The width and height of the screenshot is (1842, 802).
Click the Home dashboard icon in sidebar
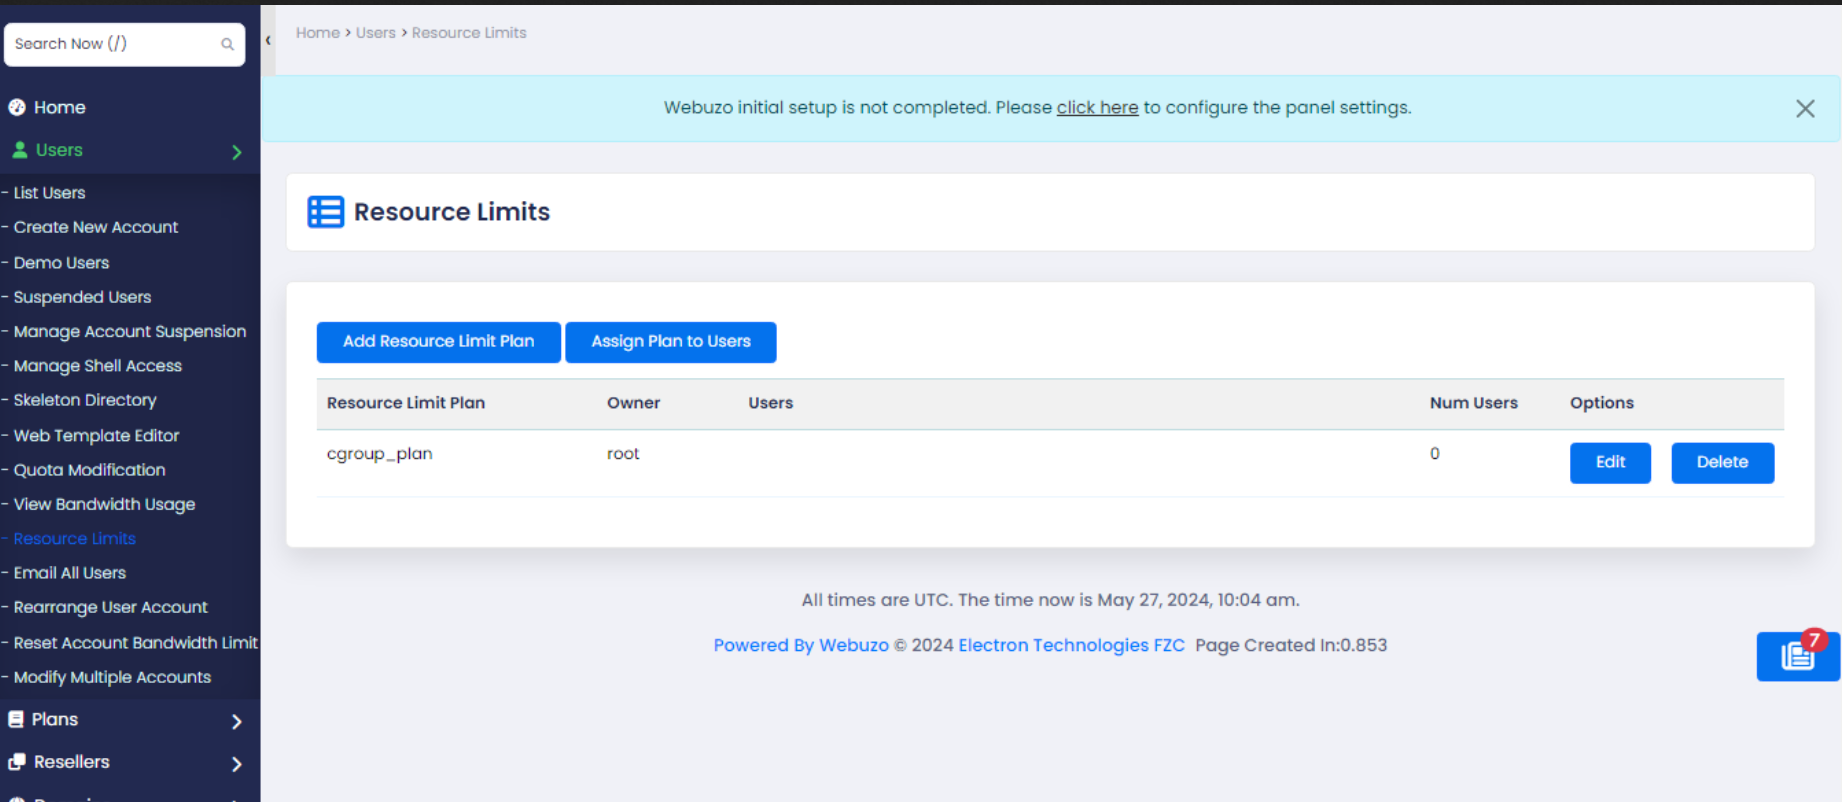point(17,108)
